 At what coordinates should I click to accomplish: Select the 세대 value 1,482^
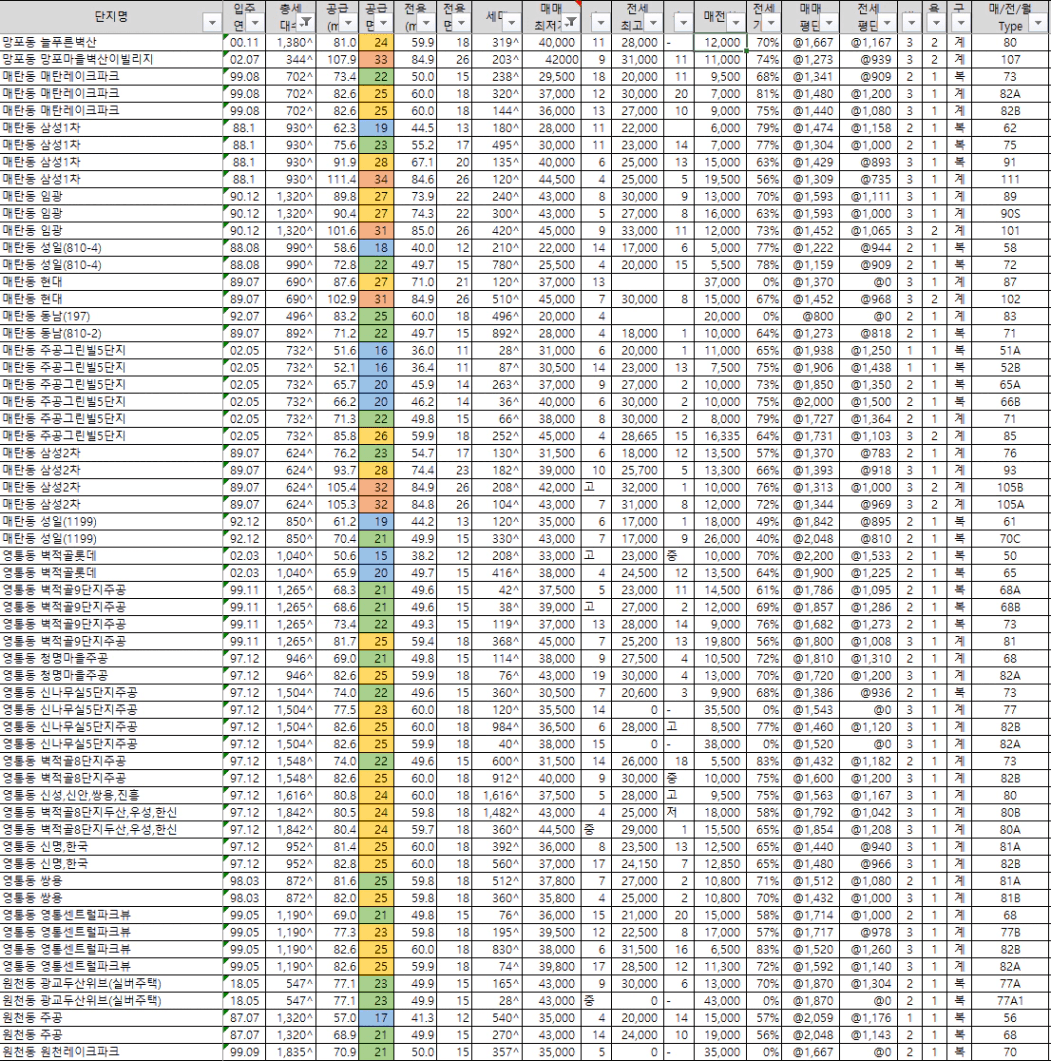497,813
